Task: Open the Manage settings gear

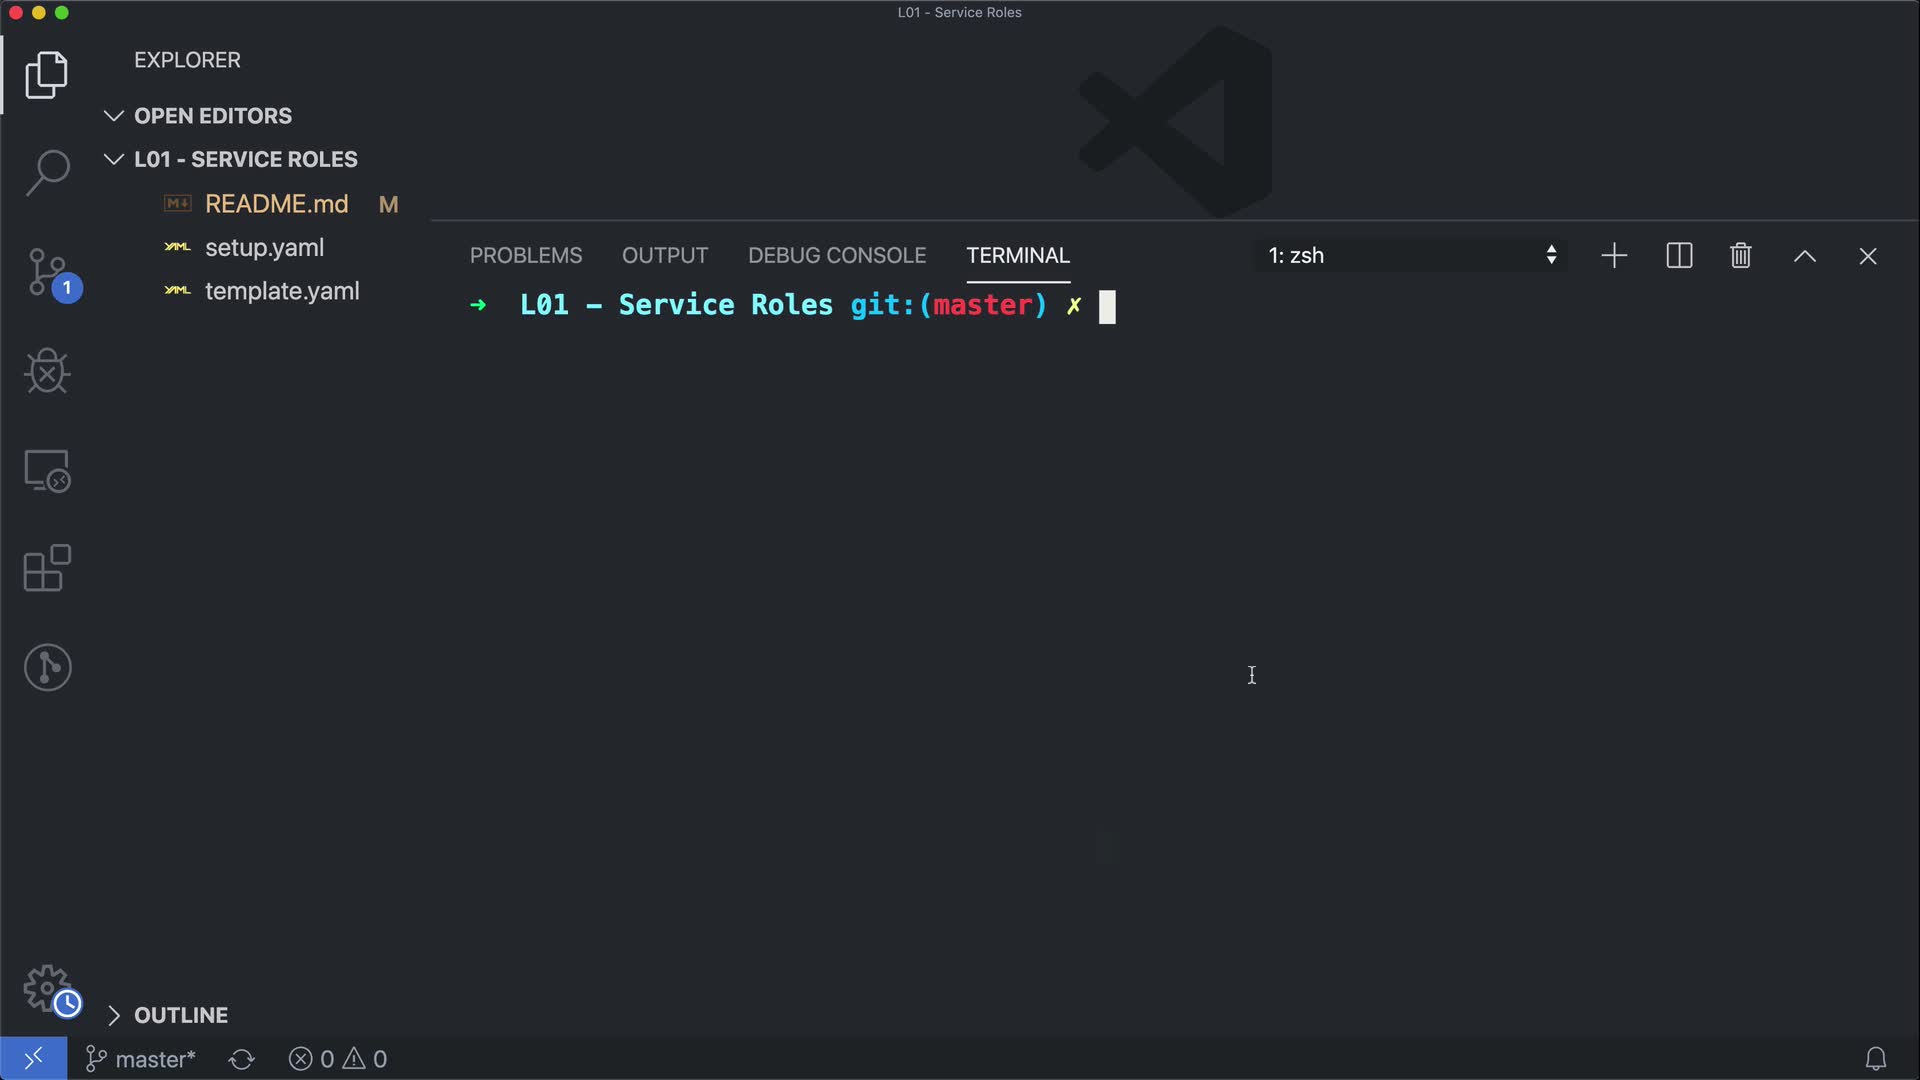Action: click(x=47, y=988)
